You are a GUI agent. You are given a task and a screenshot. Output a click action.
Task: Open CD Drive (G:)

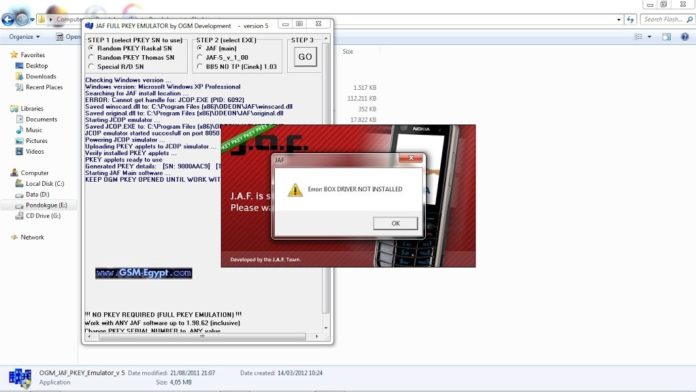coord(43,216)
